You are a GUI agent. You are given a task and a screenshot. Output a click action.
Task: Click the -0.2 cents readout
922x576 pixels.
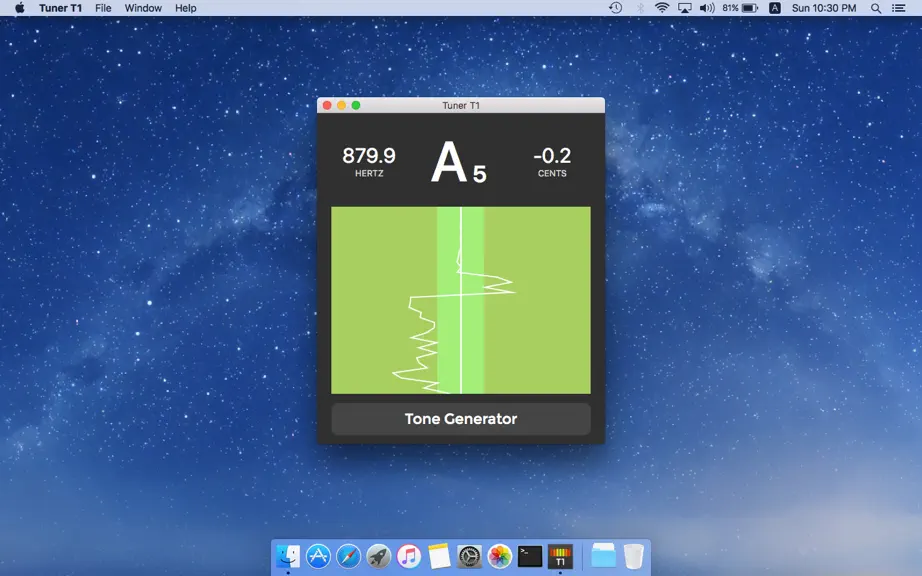pyautogui.click(x=552, y=161)
